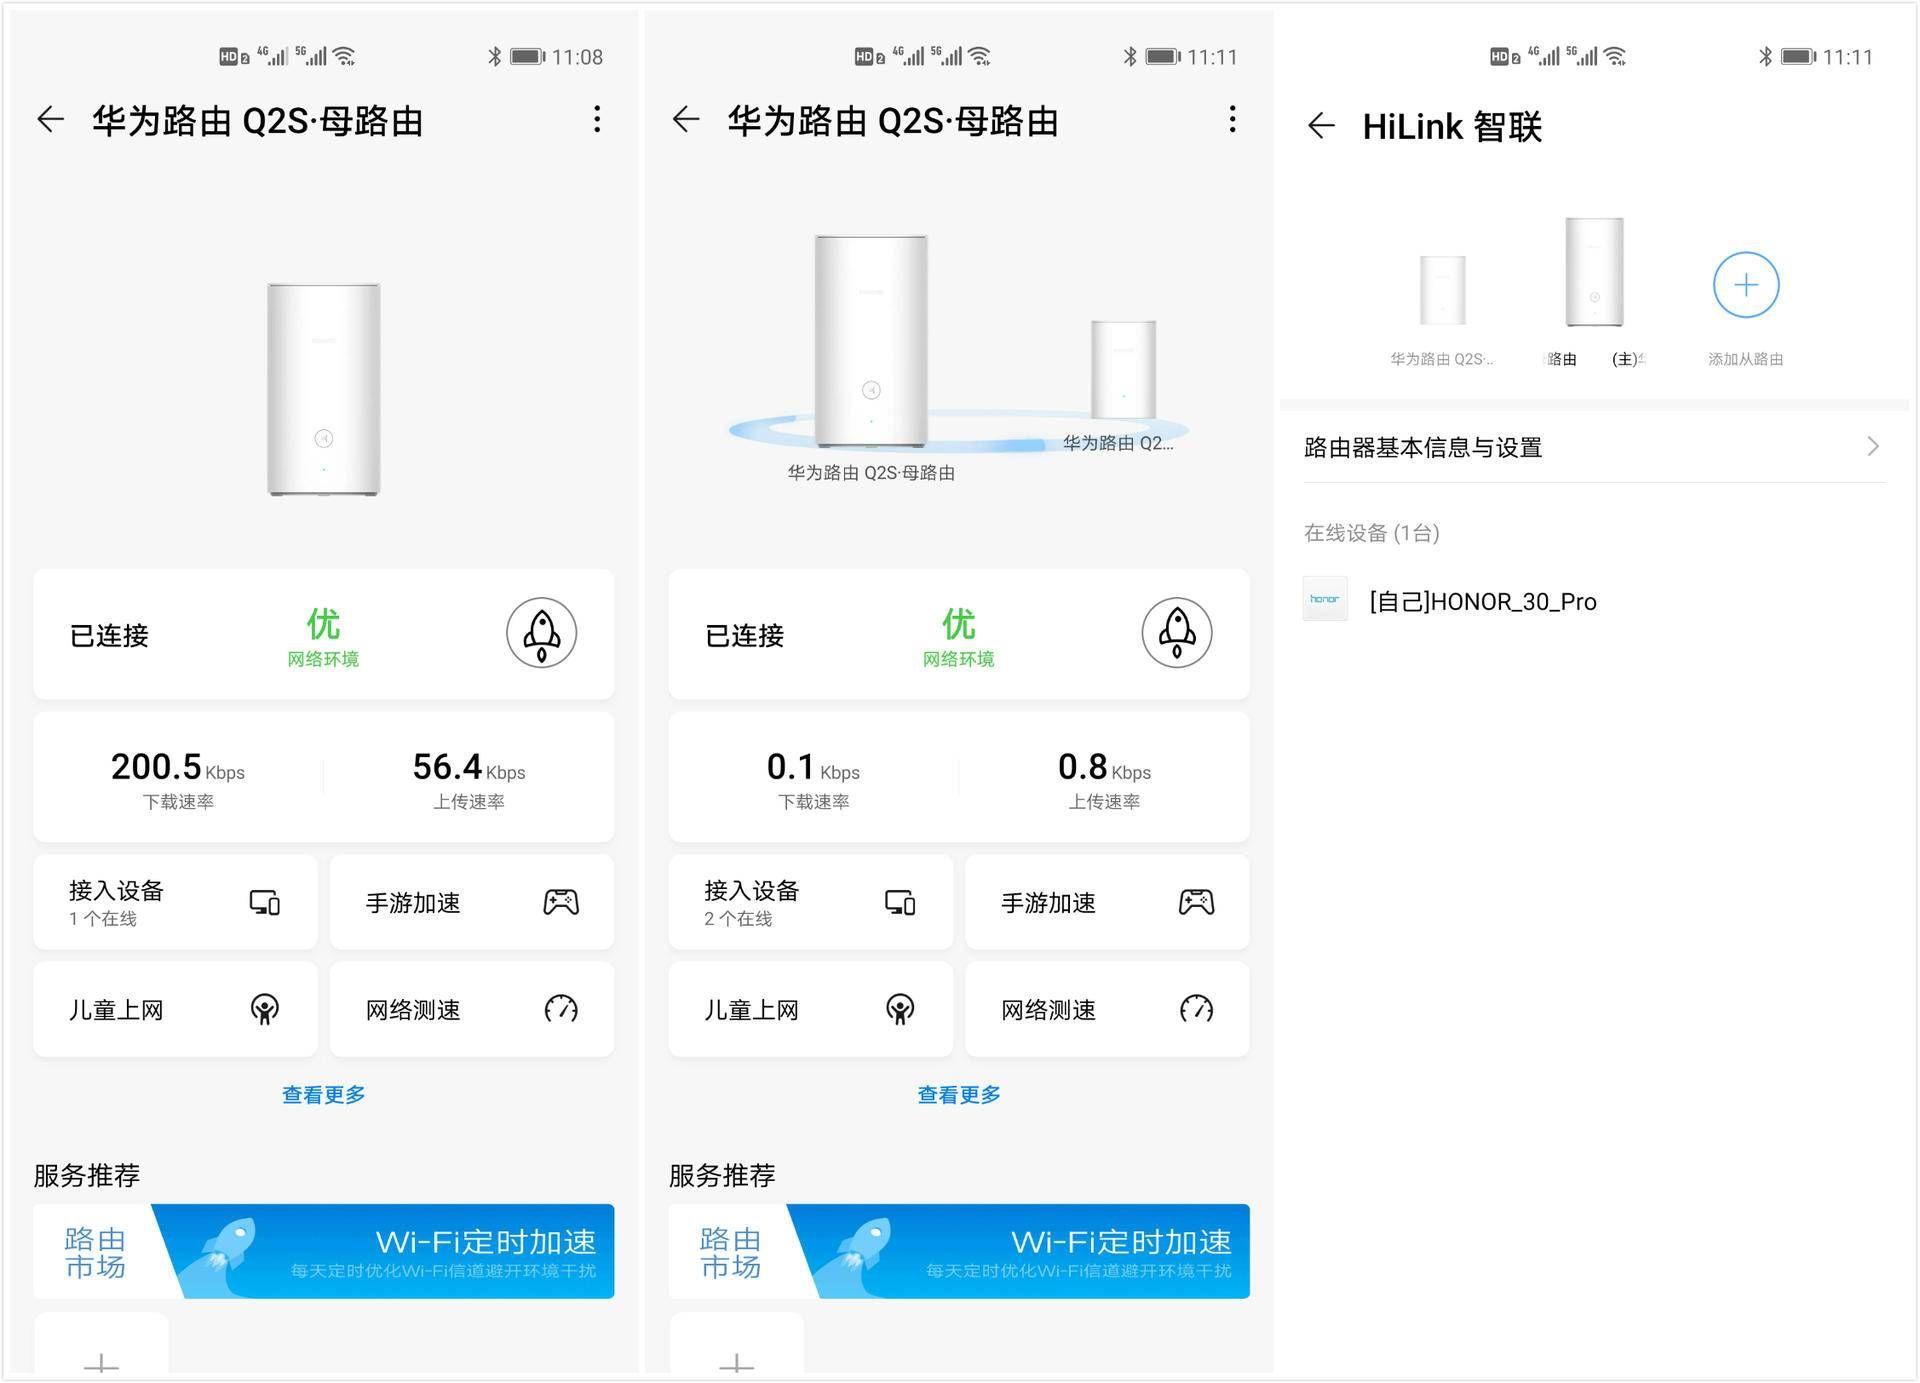1920x1383 pixels.
Task: Tap 0.1 Kbps 下载速率 value
Action: click(x=813, y=768)
